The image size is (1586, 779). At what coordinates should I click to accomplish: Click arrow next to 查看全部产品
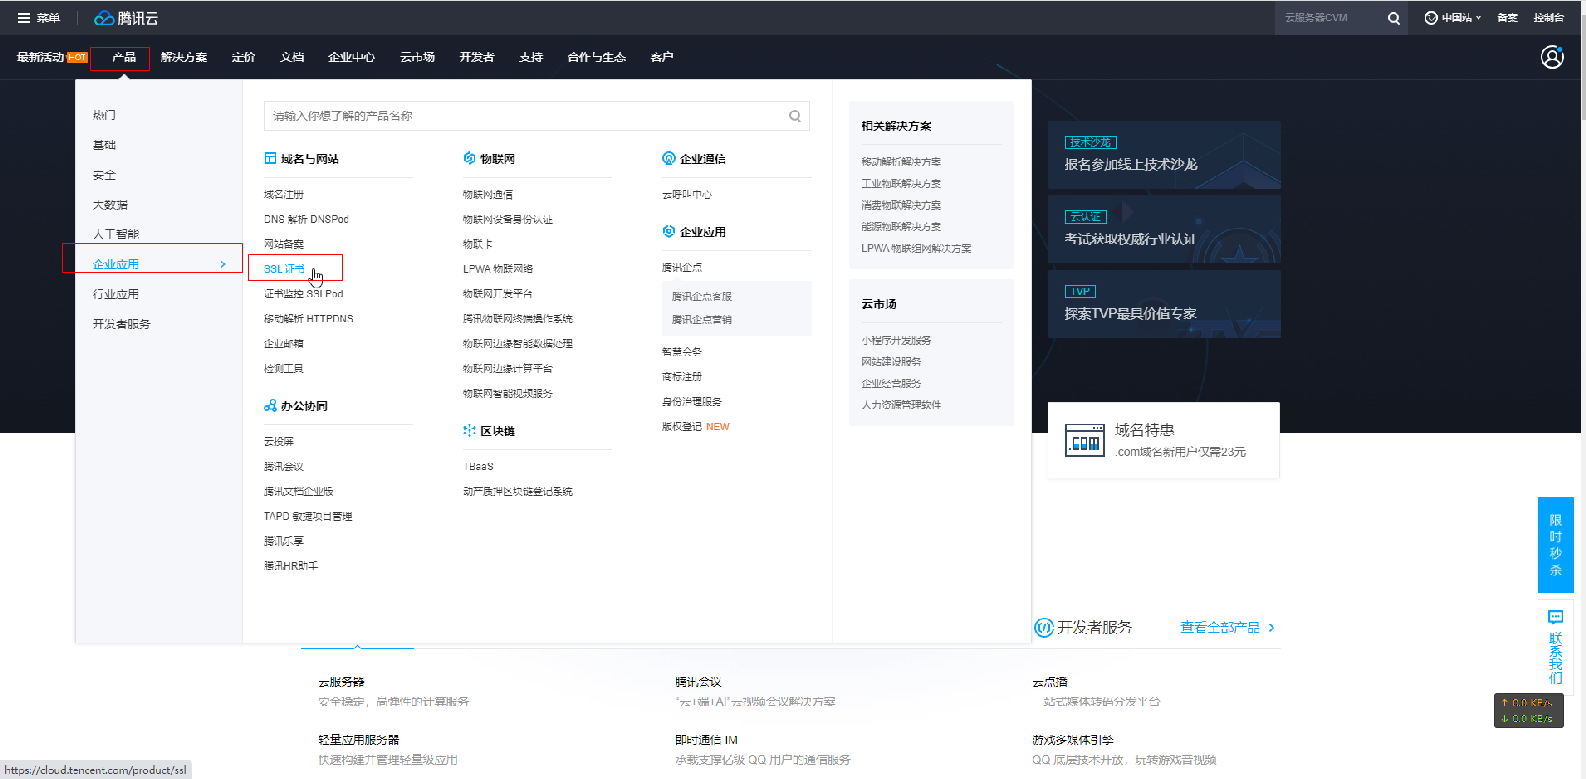click(x=1271, y=627)
